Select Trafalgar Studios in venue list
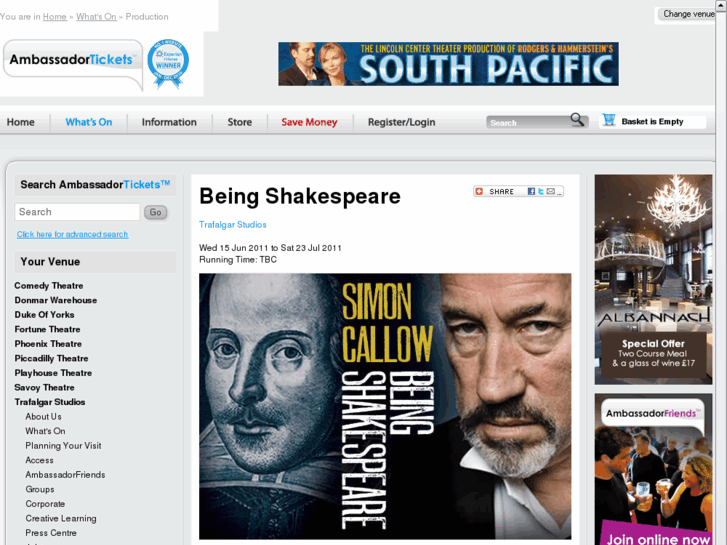727x545 pixels. pos(50,402)
